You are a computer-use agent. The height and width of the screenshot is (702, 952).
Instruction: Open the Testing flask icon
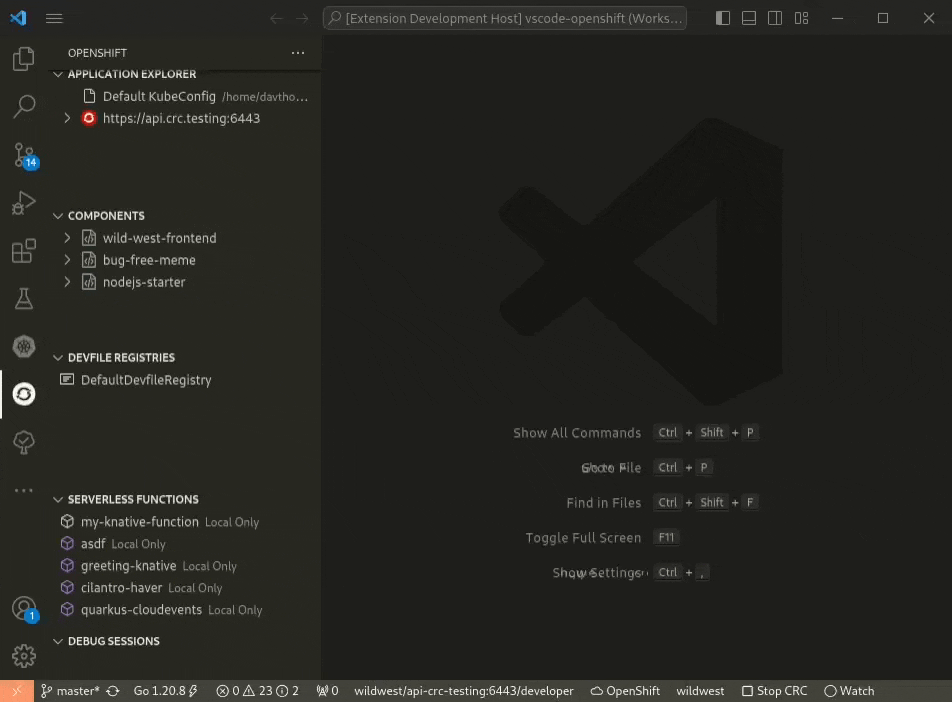point(24,298)
